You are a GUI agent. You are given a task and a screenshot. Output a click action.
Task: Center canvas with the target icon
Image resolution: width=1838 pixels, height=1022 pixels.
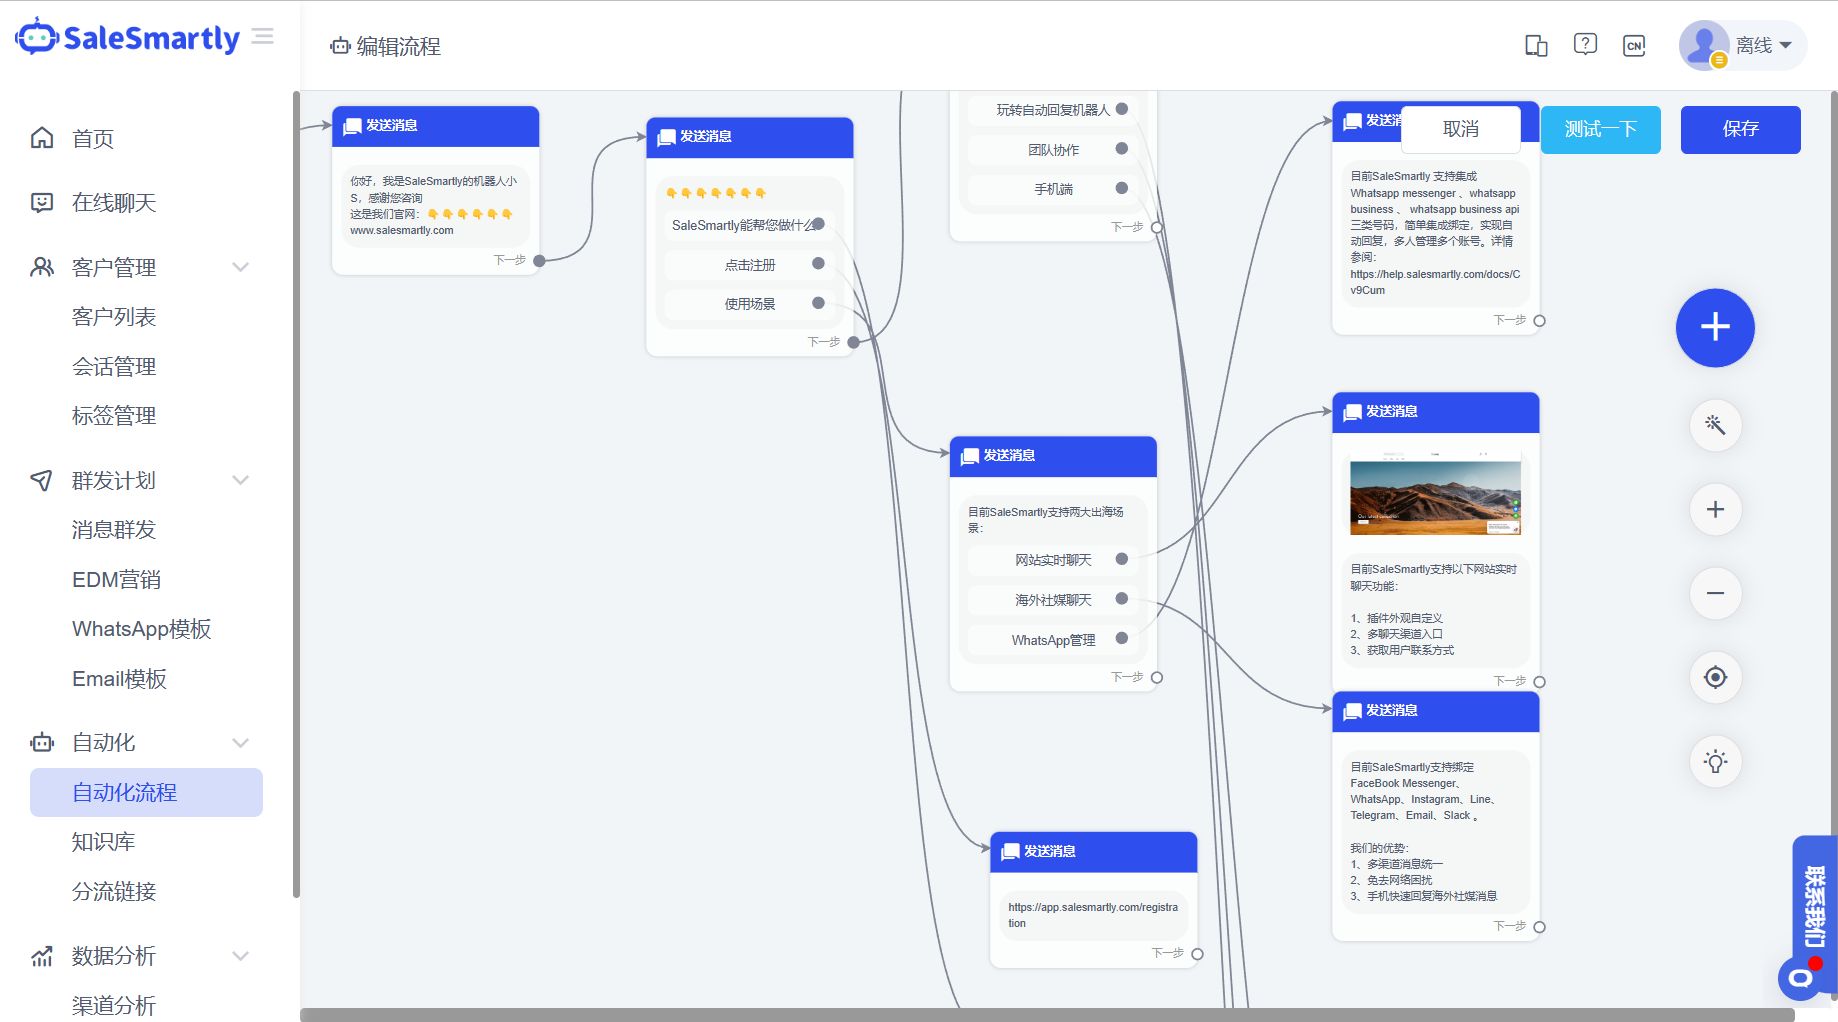(1715, 677)
